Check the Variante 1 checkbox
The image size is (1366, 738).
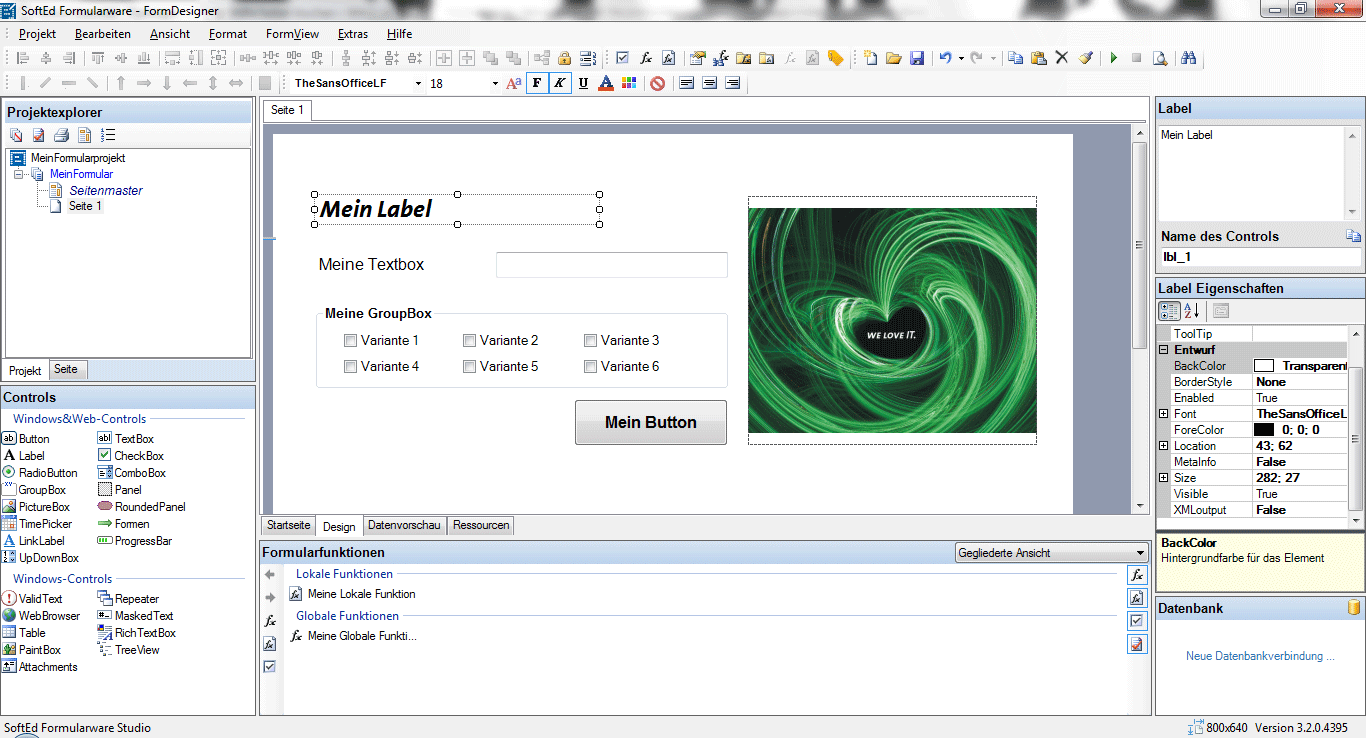351,340
